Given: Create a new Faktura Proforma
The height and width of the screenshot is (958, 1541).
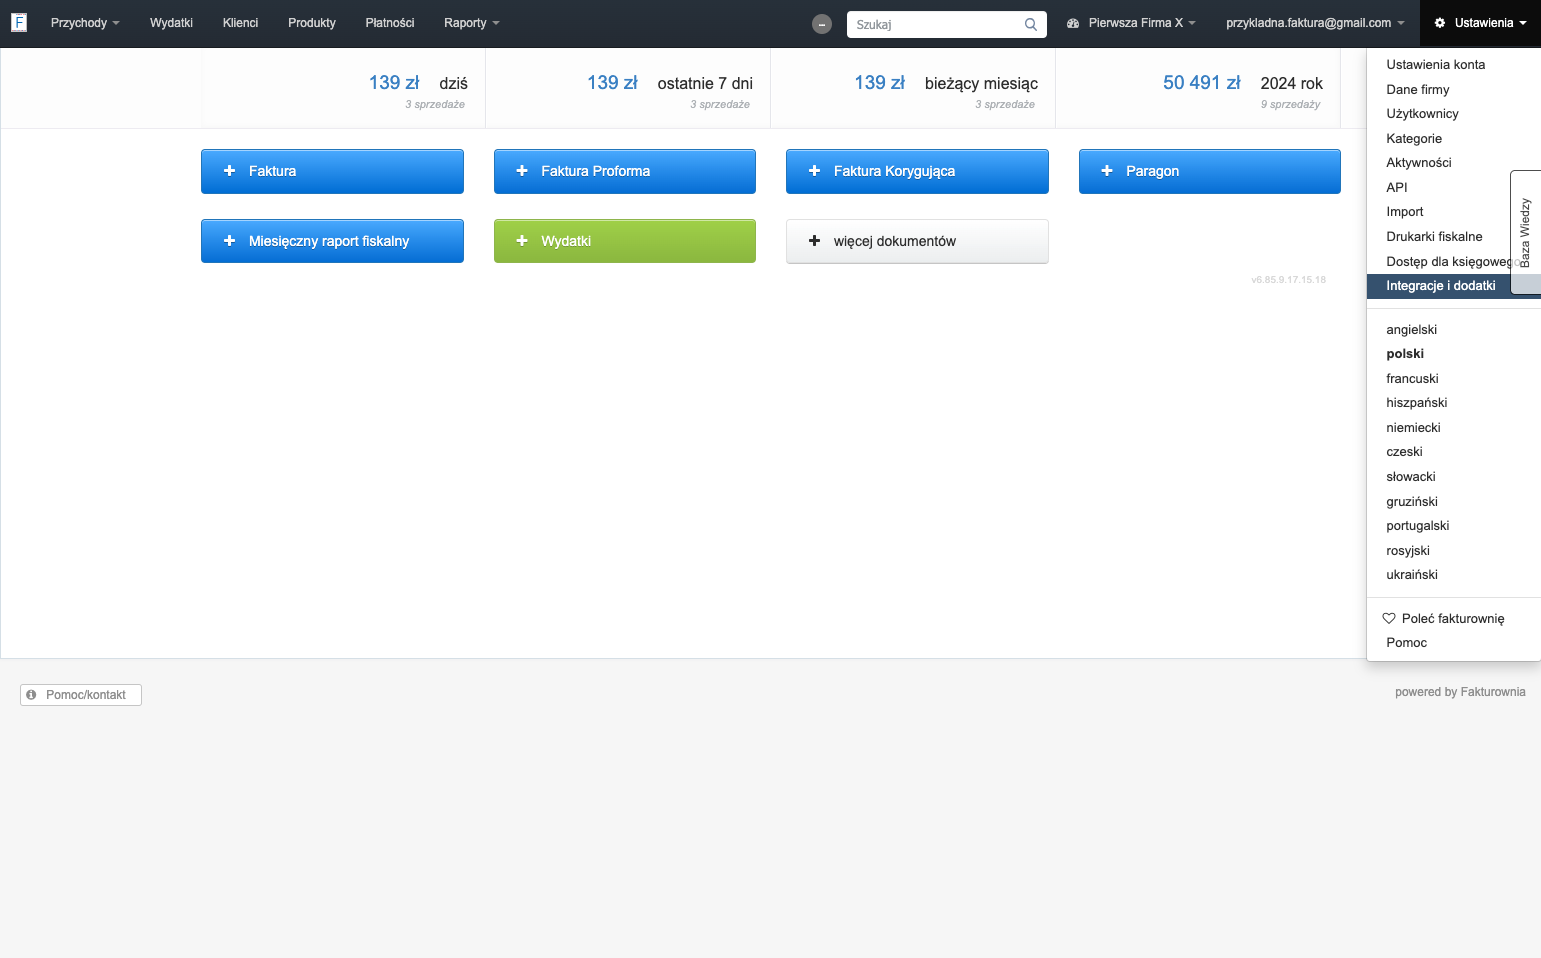Looking at the screenshot, I should [x=625, y=171].
